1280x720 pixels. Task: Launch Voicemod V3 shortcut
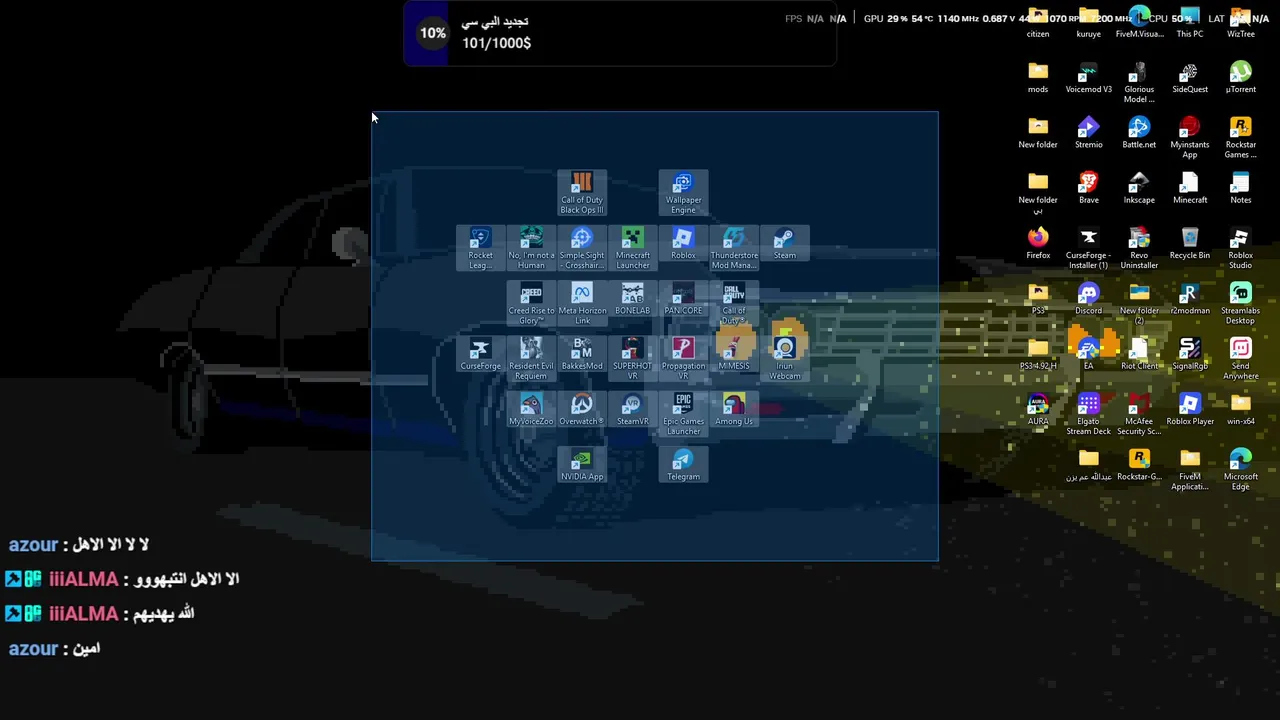pyautogui.click(x=1088, y=77)
